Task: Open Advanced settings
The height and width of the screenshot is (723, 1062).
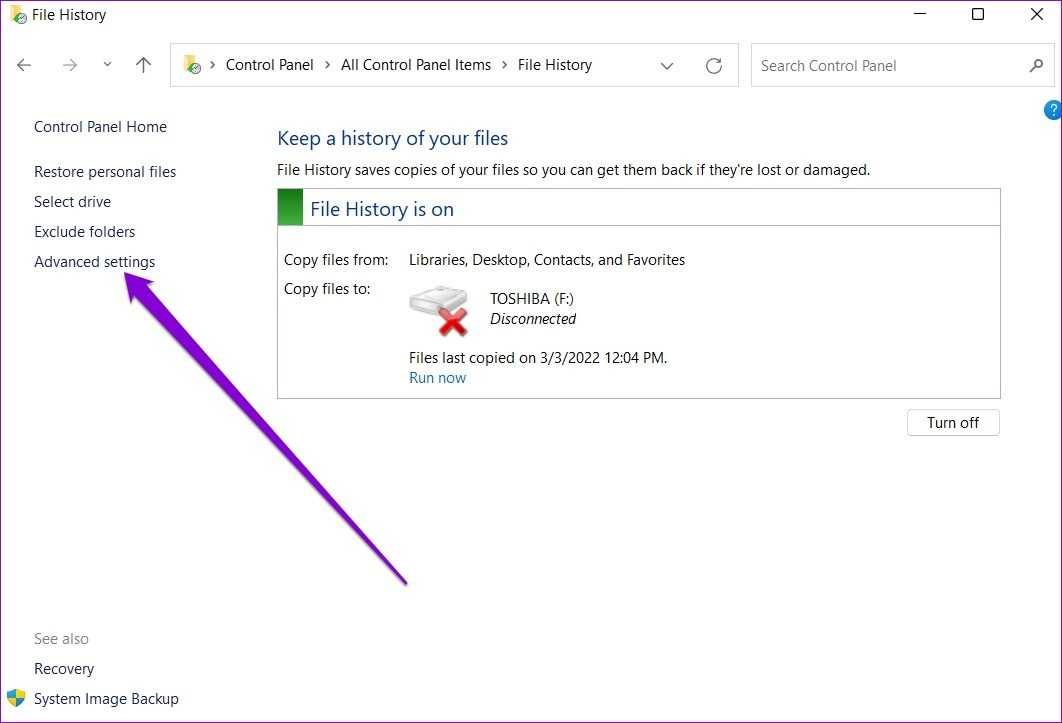Action: (x=94, y=262)
